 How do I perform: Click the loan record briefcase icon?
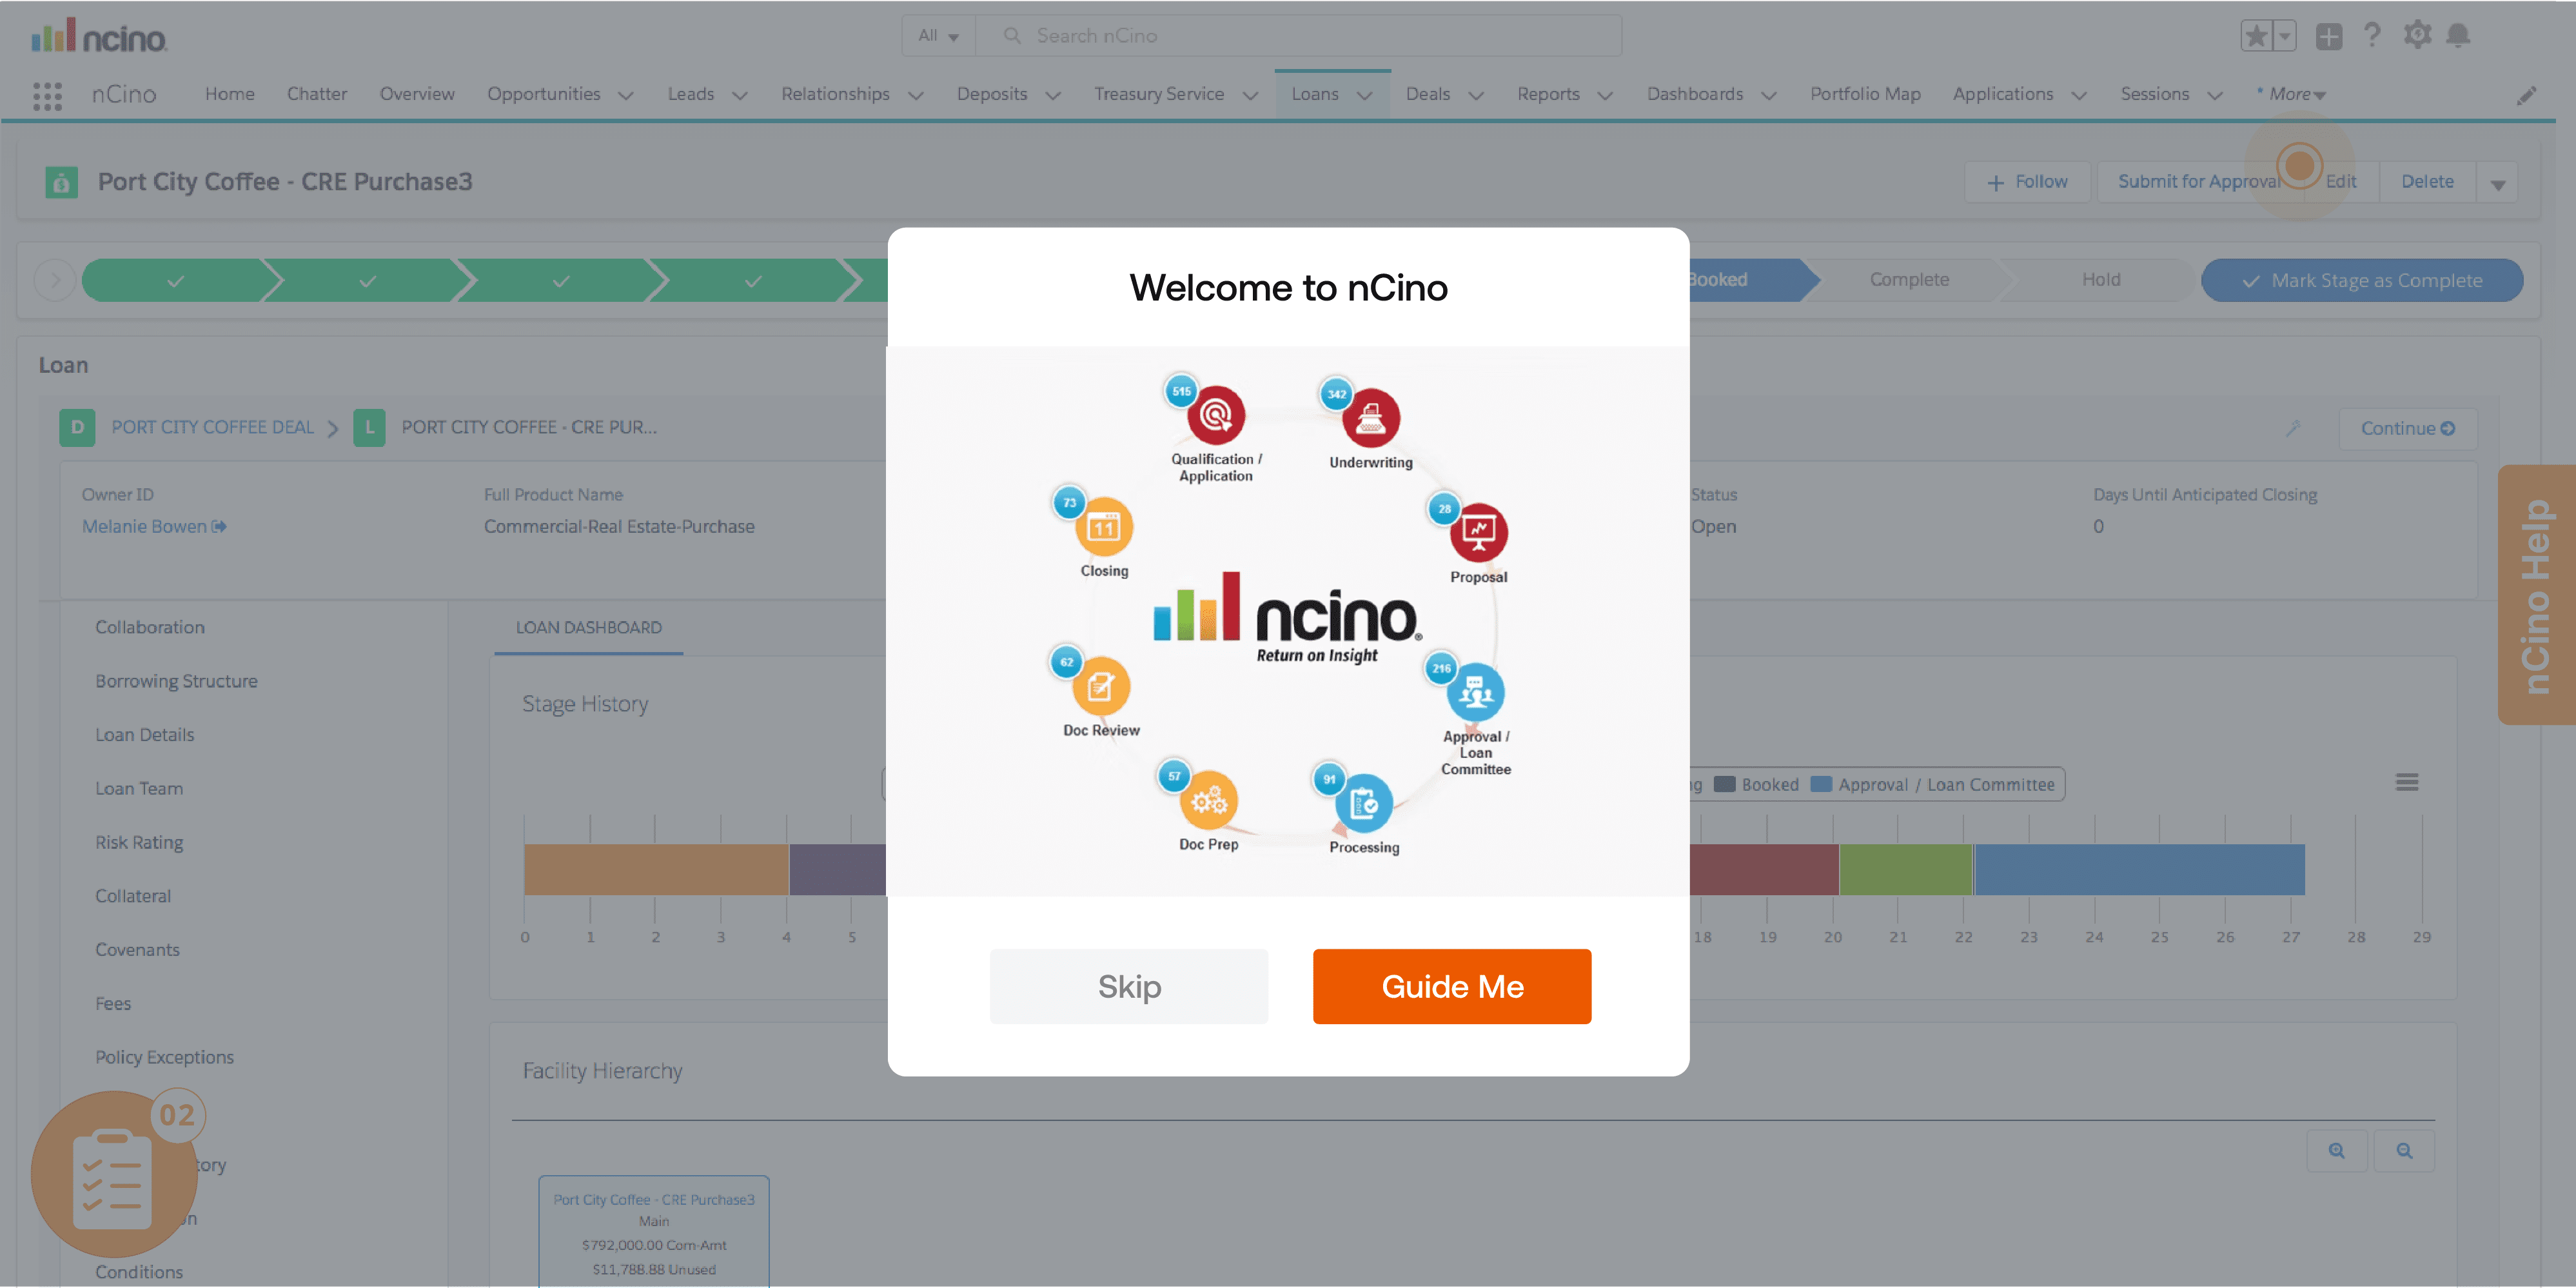click(x=61, y=182)
